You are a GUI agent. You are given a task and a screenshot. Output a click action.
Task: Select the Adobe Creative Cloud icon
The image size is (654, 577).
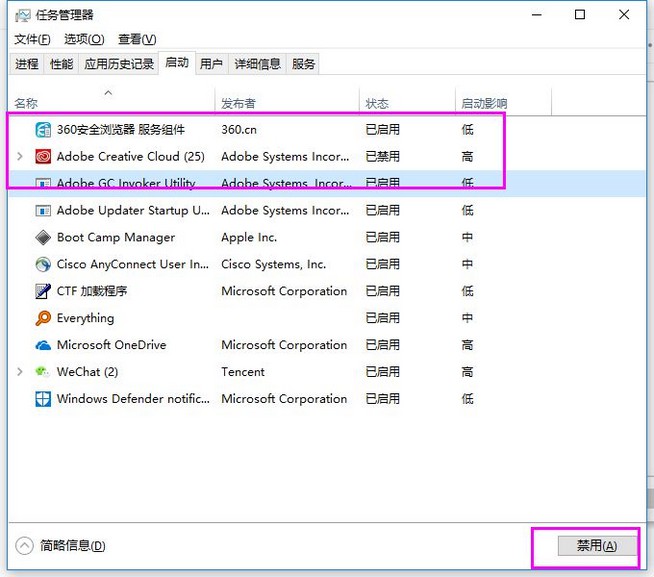tap(43, 156)
